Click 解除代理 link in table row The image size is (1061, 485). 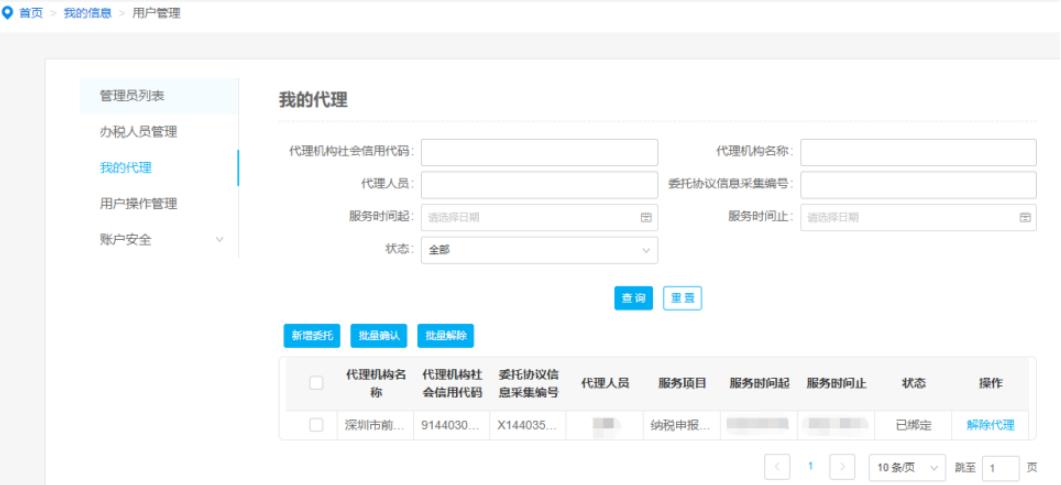coord(990,425)
